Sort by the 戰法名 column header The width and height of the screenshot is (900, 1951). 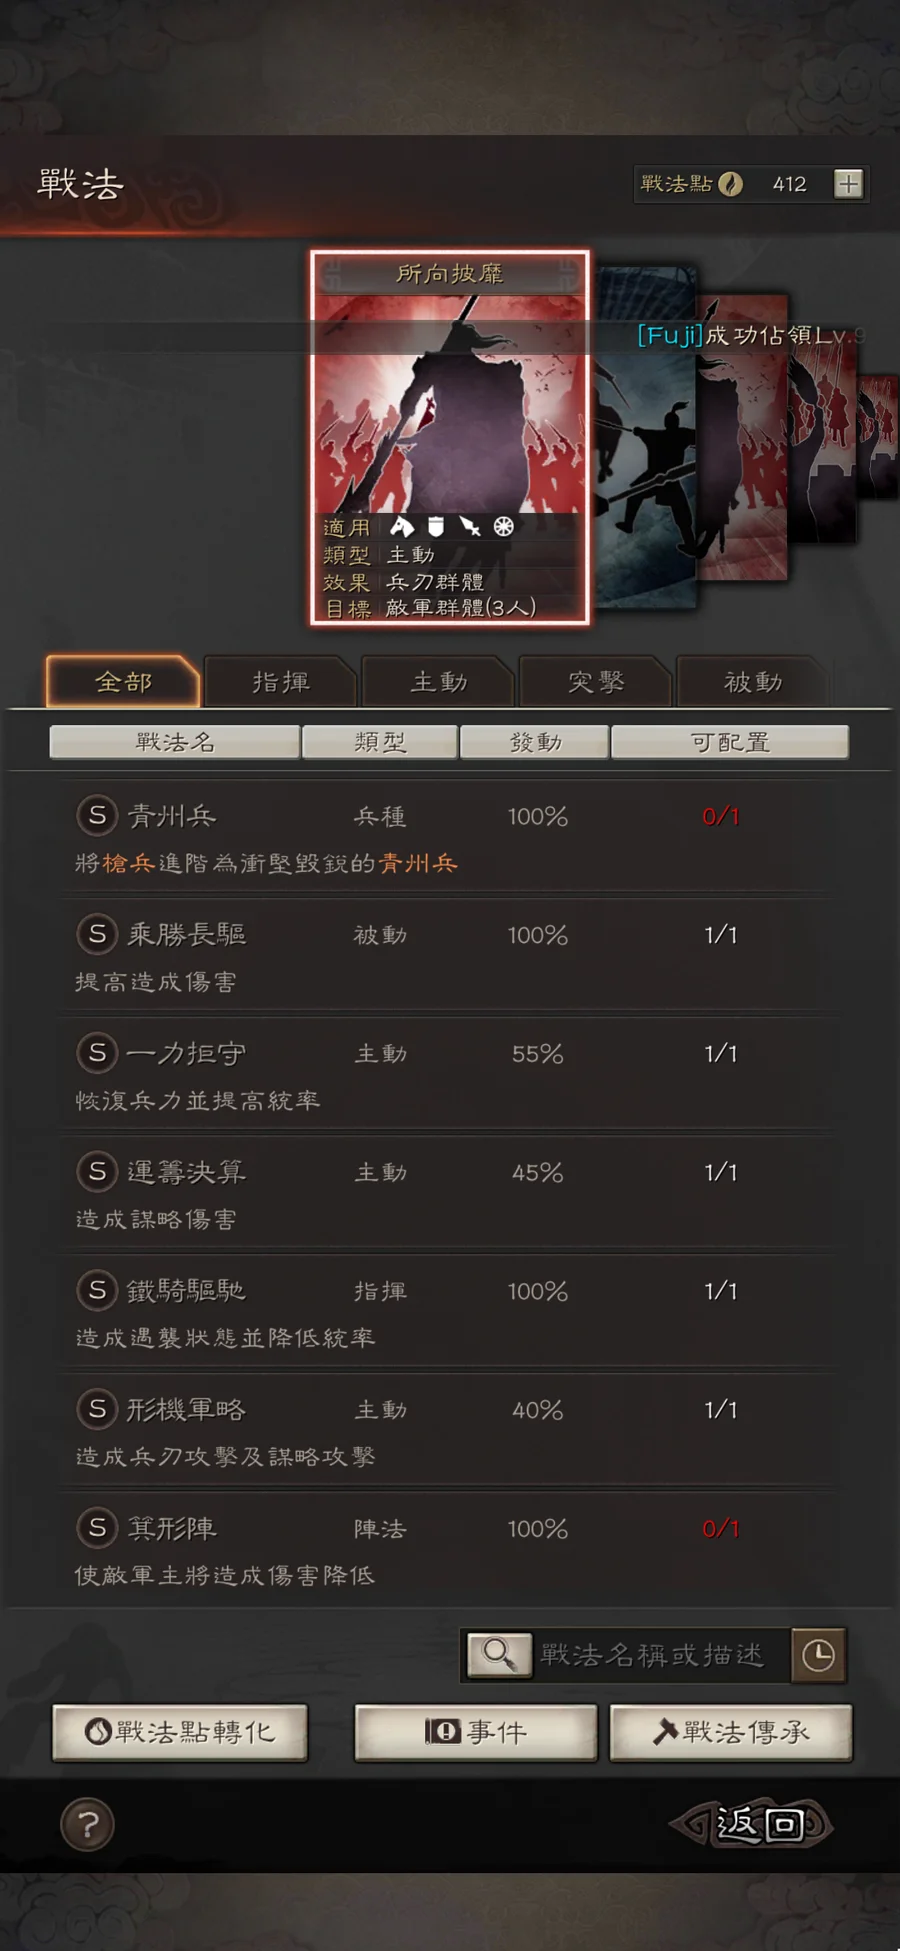(x=175, y=742)
